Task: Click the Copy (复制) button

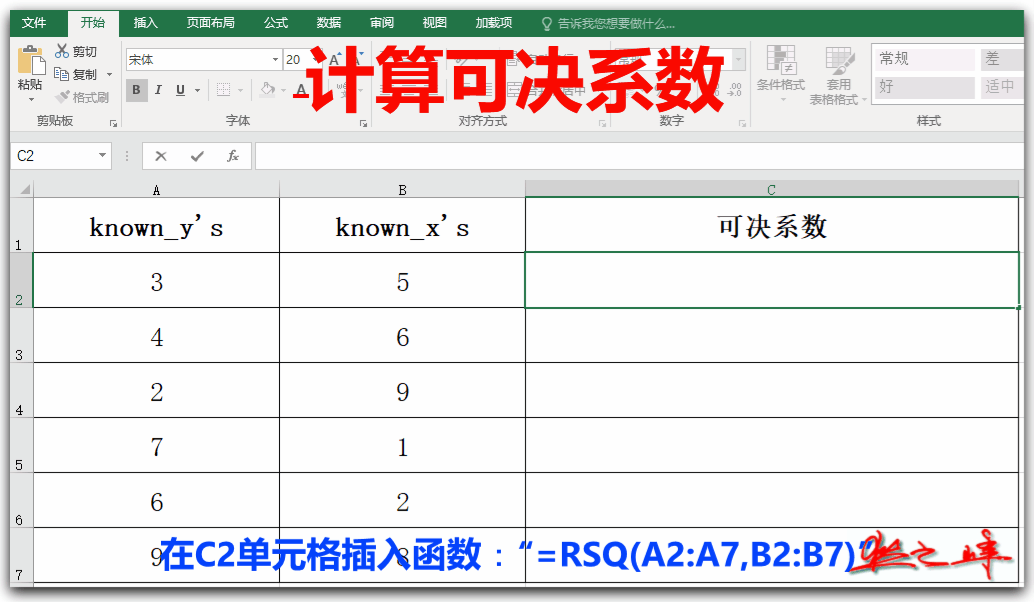Action: 75,74
